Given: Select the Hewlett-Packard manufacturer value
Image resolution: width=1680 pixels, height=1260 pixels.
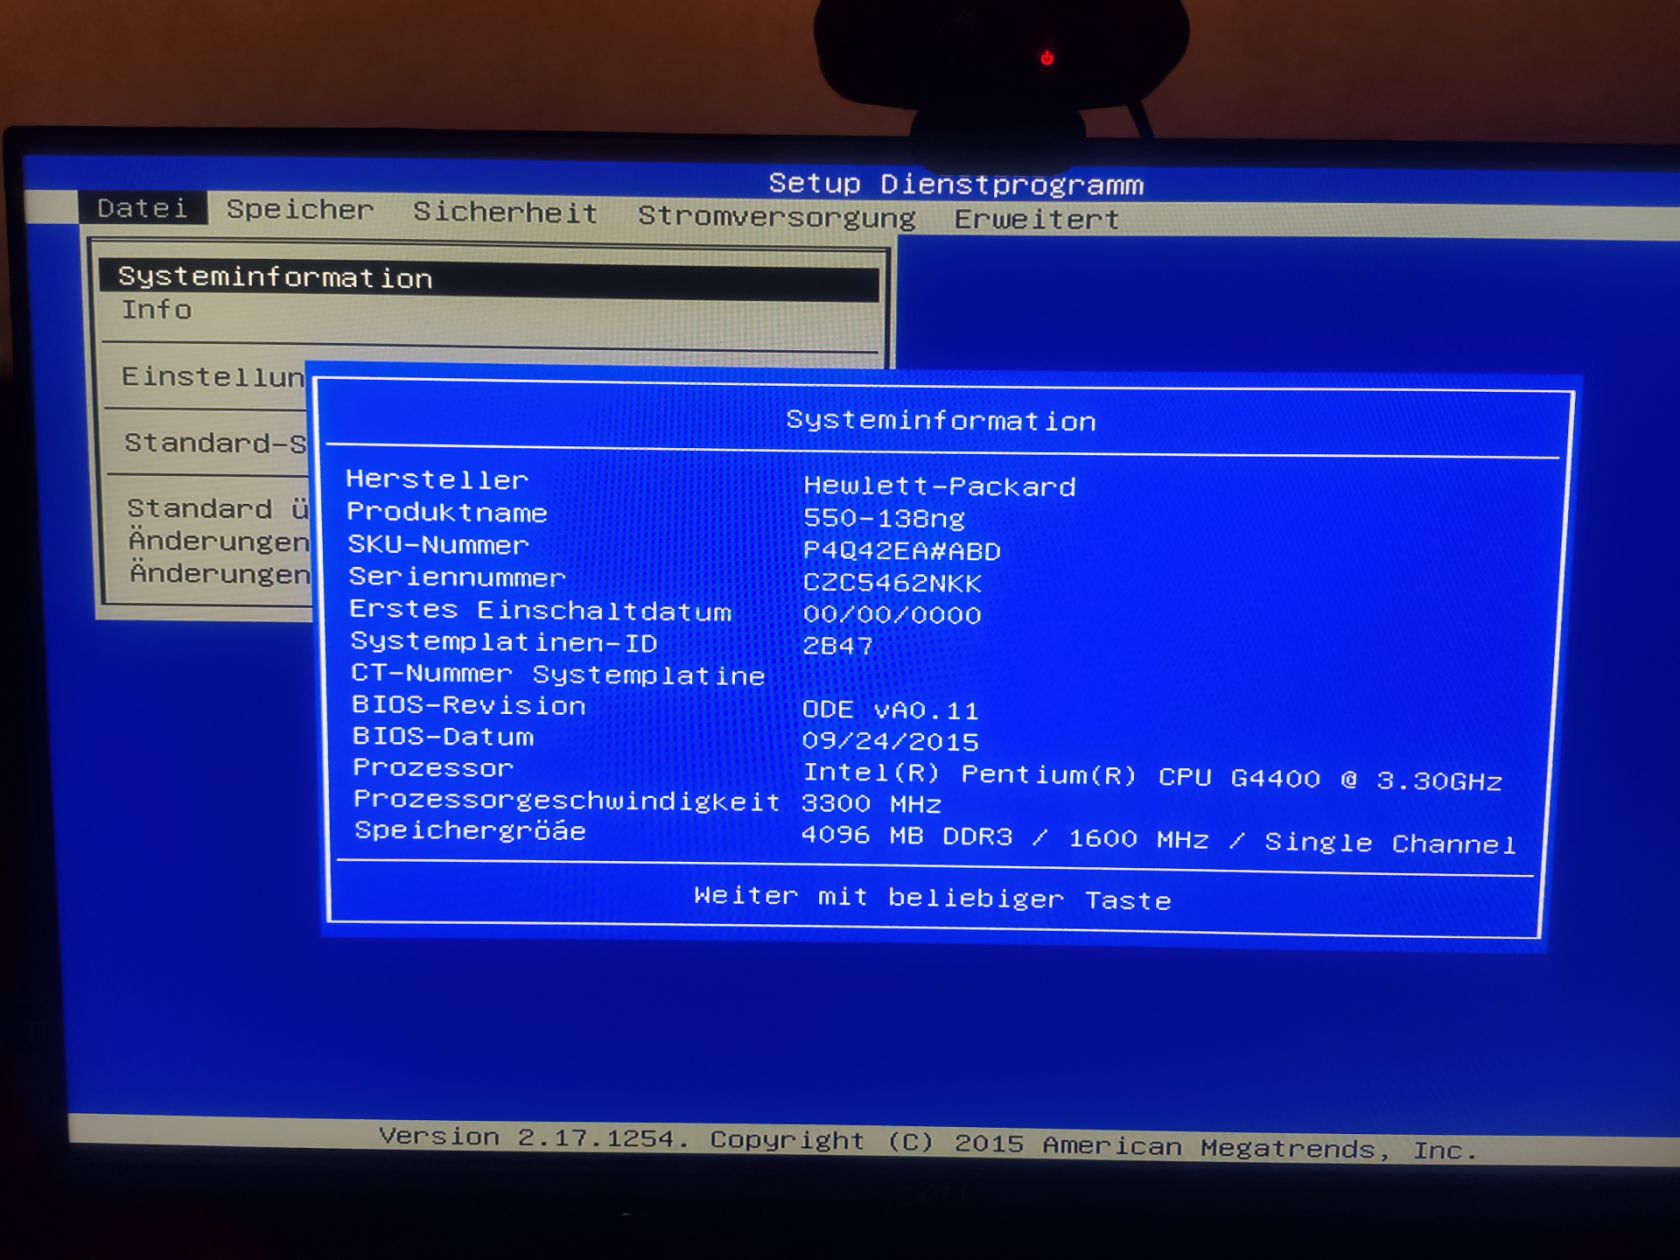Looking at the screenshot, I should tap(940, 486).
